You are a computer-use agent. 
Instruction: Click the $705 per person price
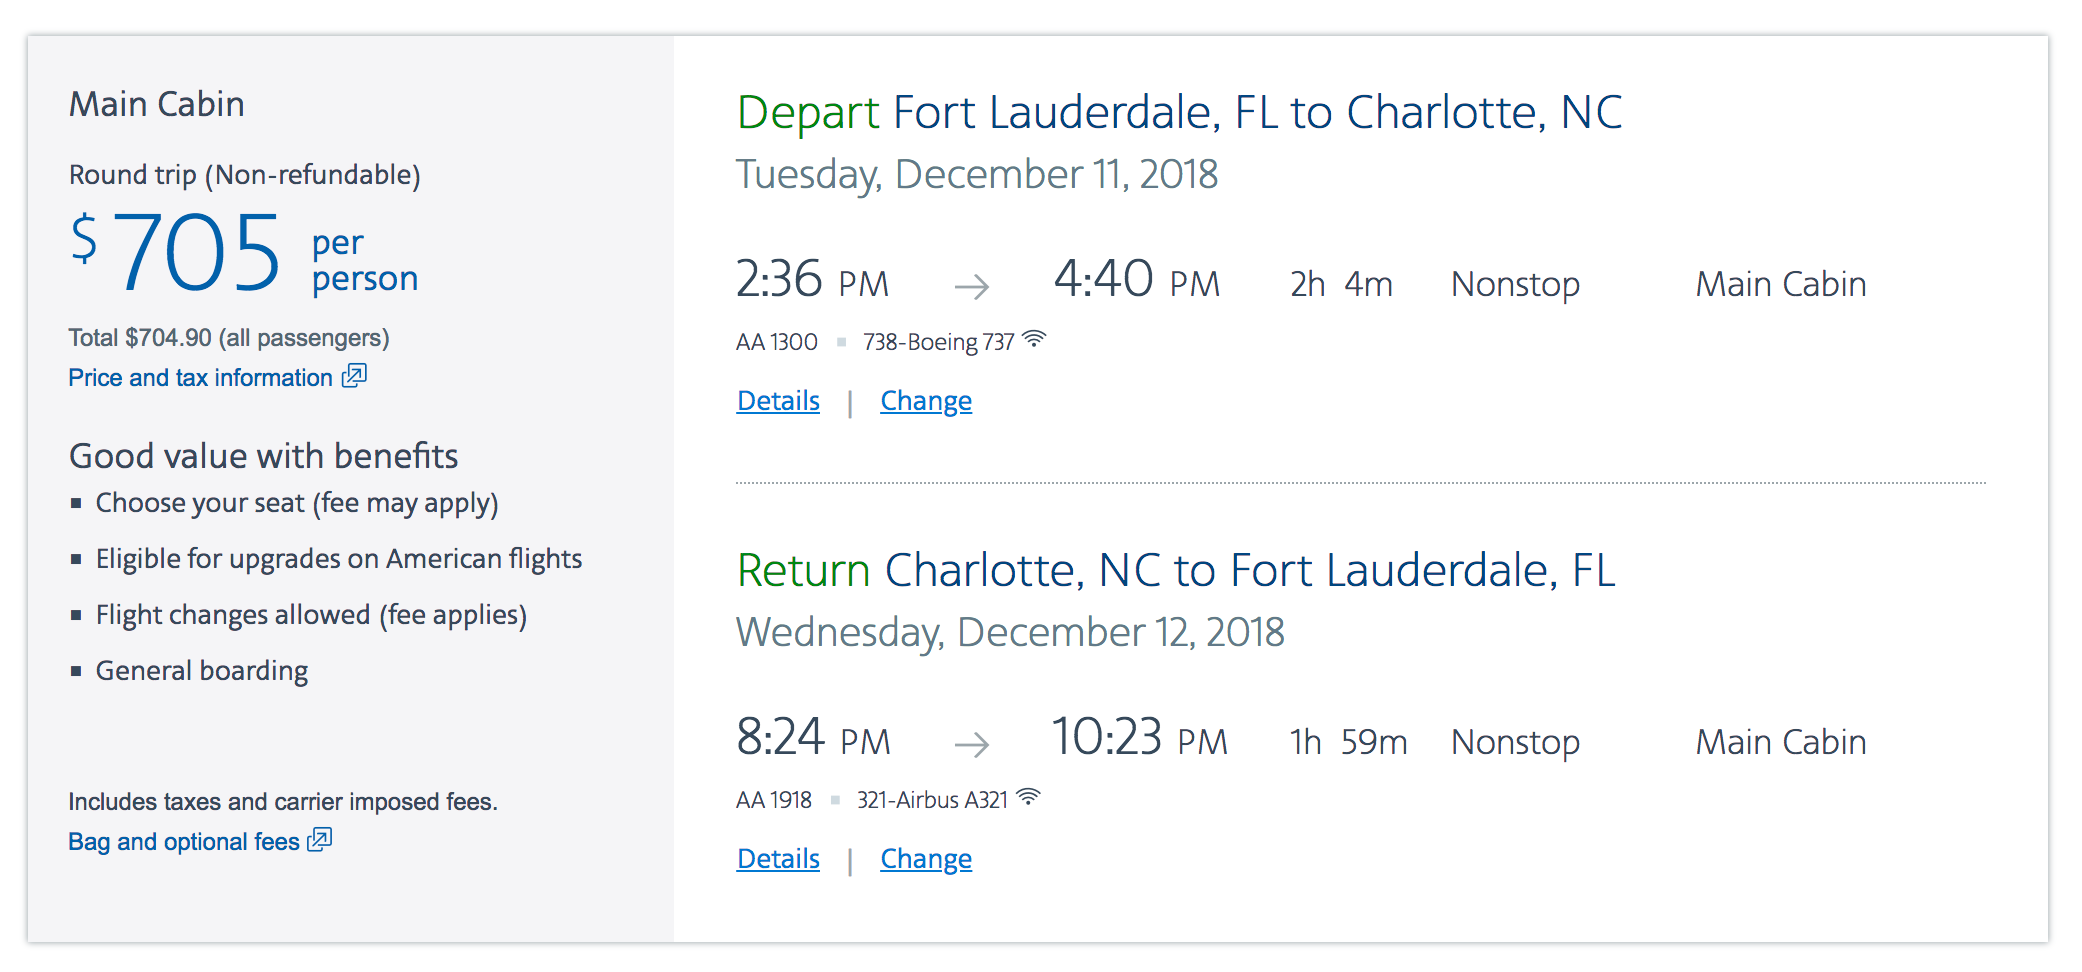pos(244,253)
